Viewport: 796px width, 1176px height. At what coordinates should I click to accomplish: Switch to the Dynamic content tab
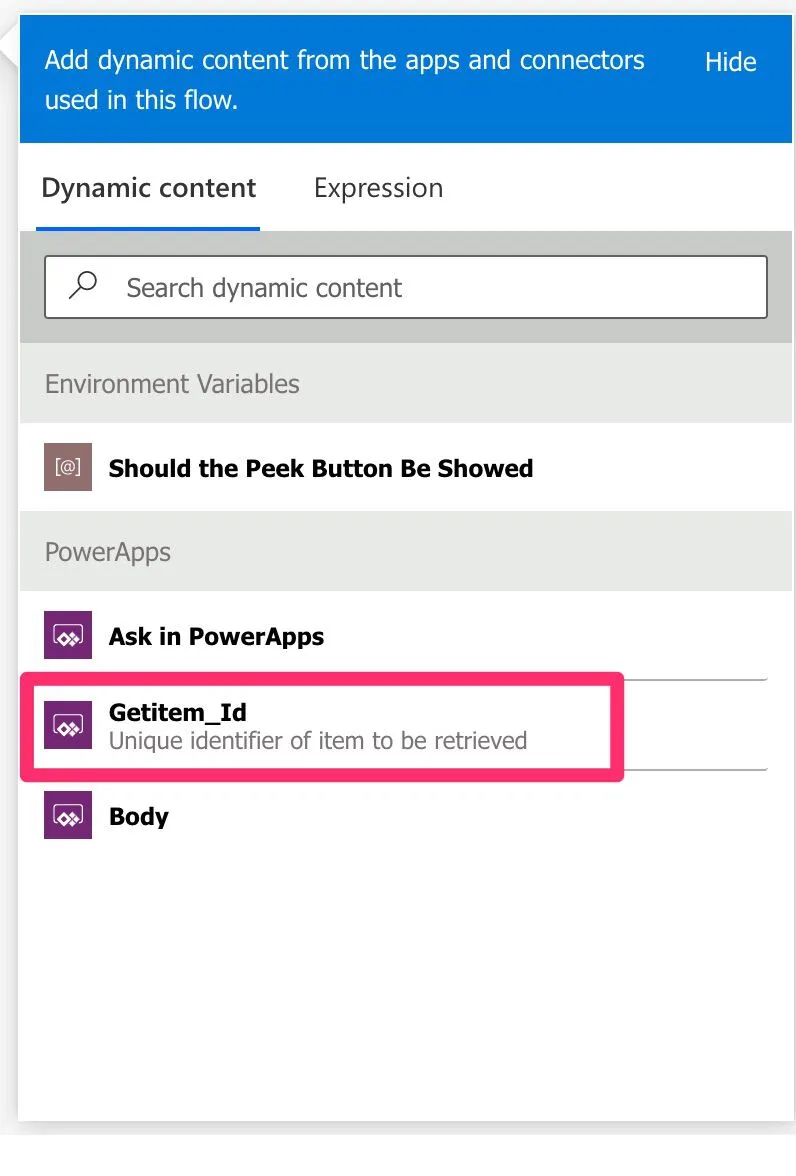pos(148,188)
